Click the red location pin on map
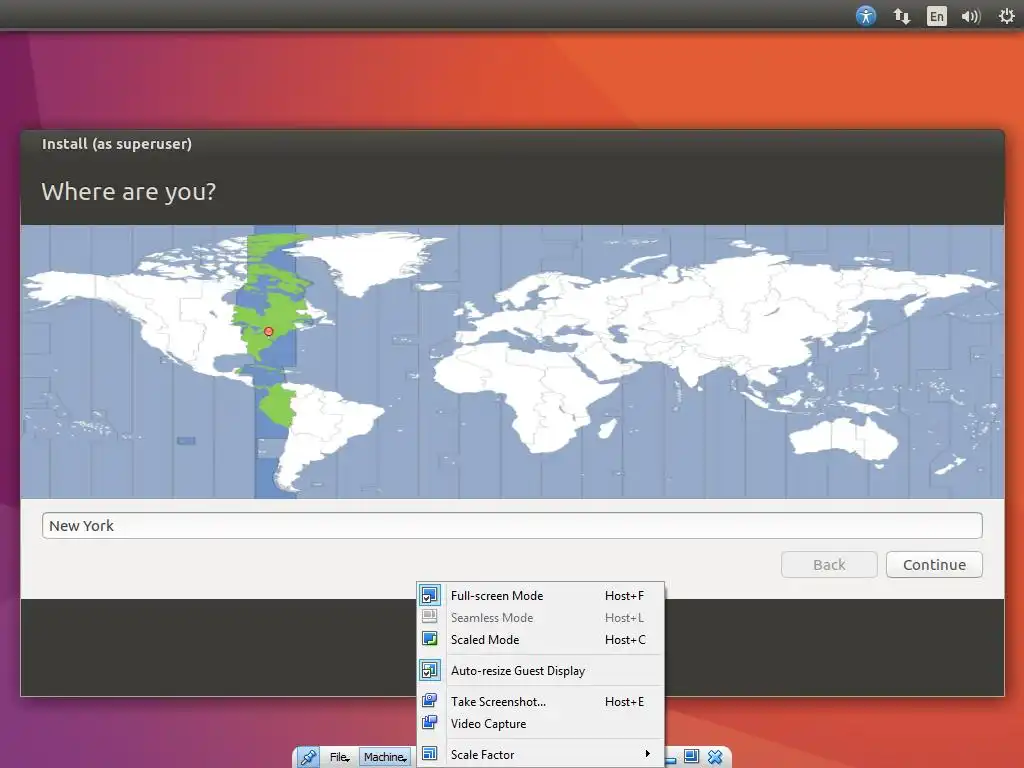The image size is (1024, 768). (268, 332)
